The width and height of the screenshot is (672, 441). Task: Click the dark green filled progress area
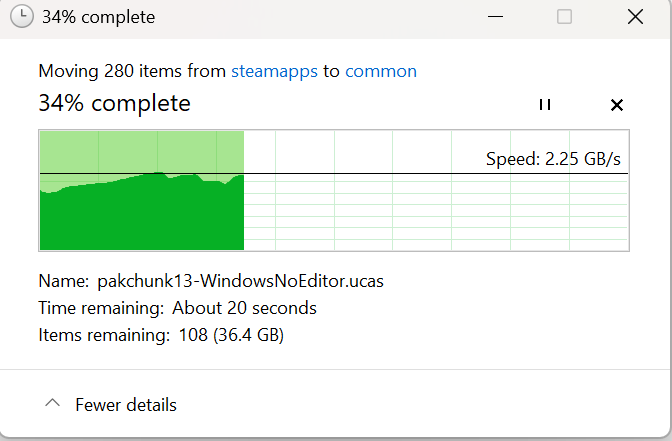coord(141,219)
